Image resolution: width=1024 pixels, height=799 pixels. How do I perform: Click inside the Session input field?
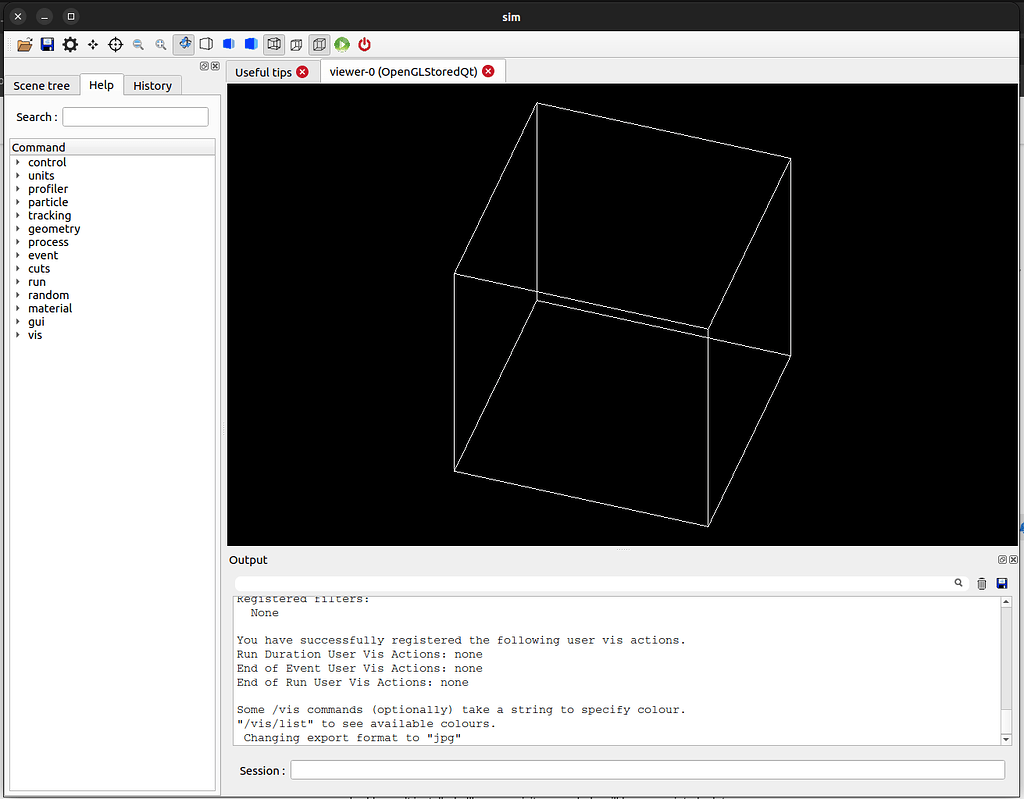[x=648, y=769]
